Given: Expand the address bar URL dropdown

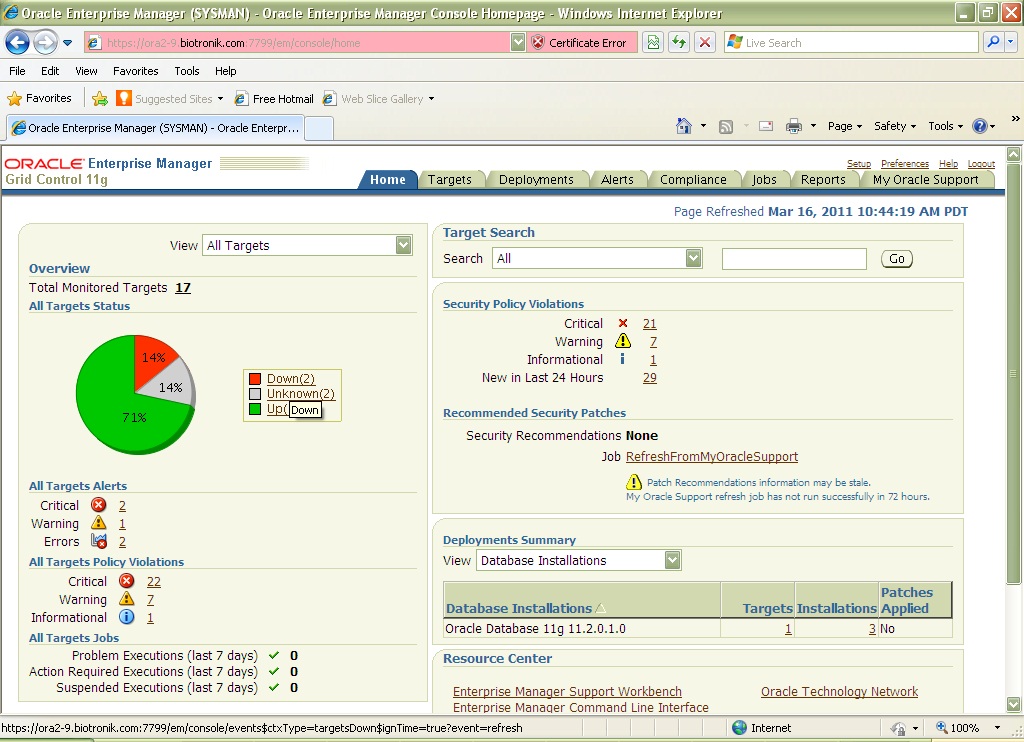Looking at the screenshot, I should (518, 42).
